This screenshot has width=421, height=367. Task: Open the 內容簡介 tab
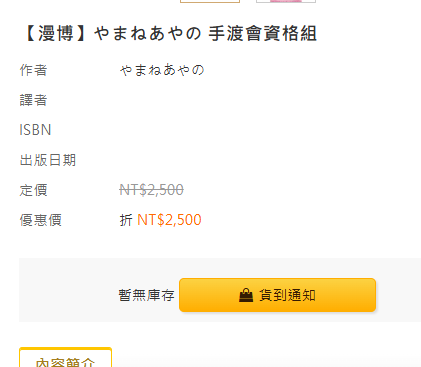tap(65, 358)
